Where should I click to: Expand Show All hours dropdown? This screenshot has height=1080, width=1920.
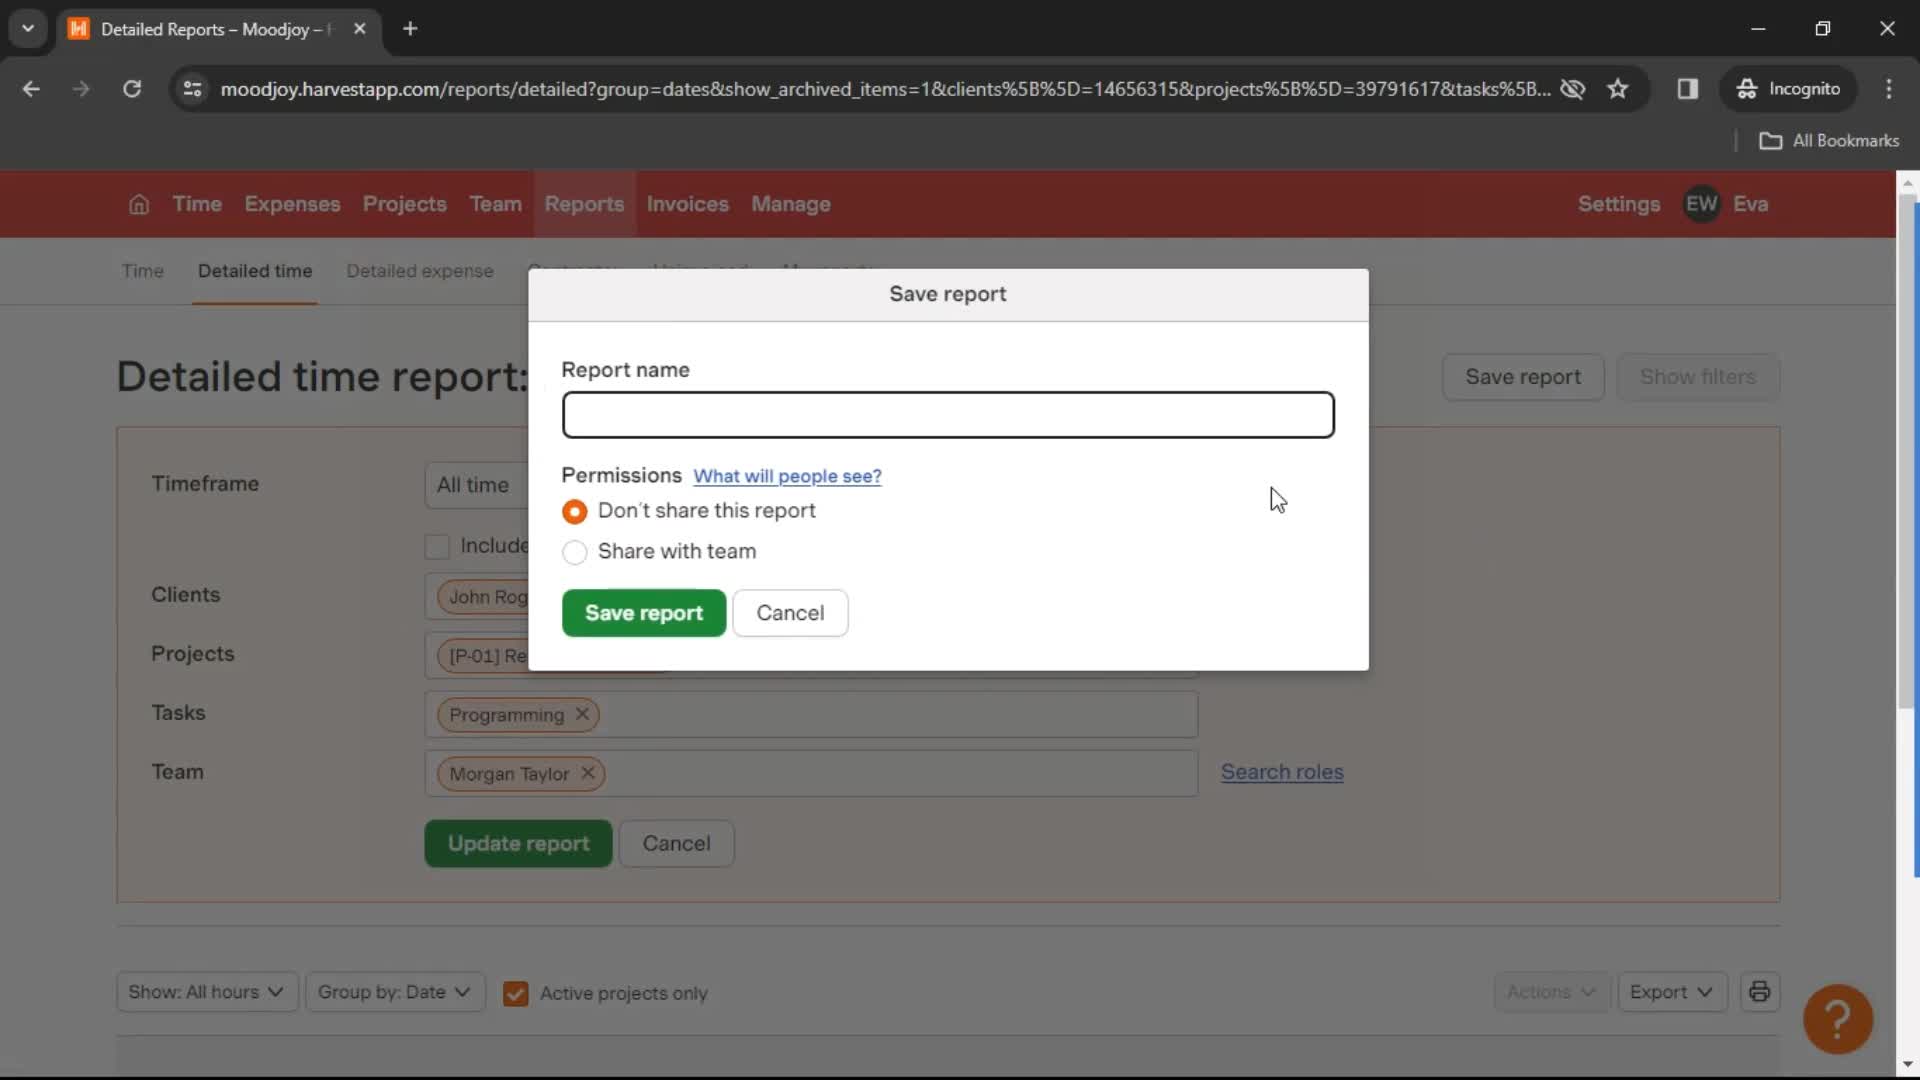[x=206, y=992]
